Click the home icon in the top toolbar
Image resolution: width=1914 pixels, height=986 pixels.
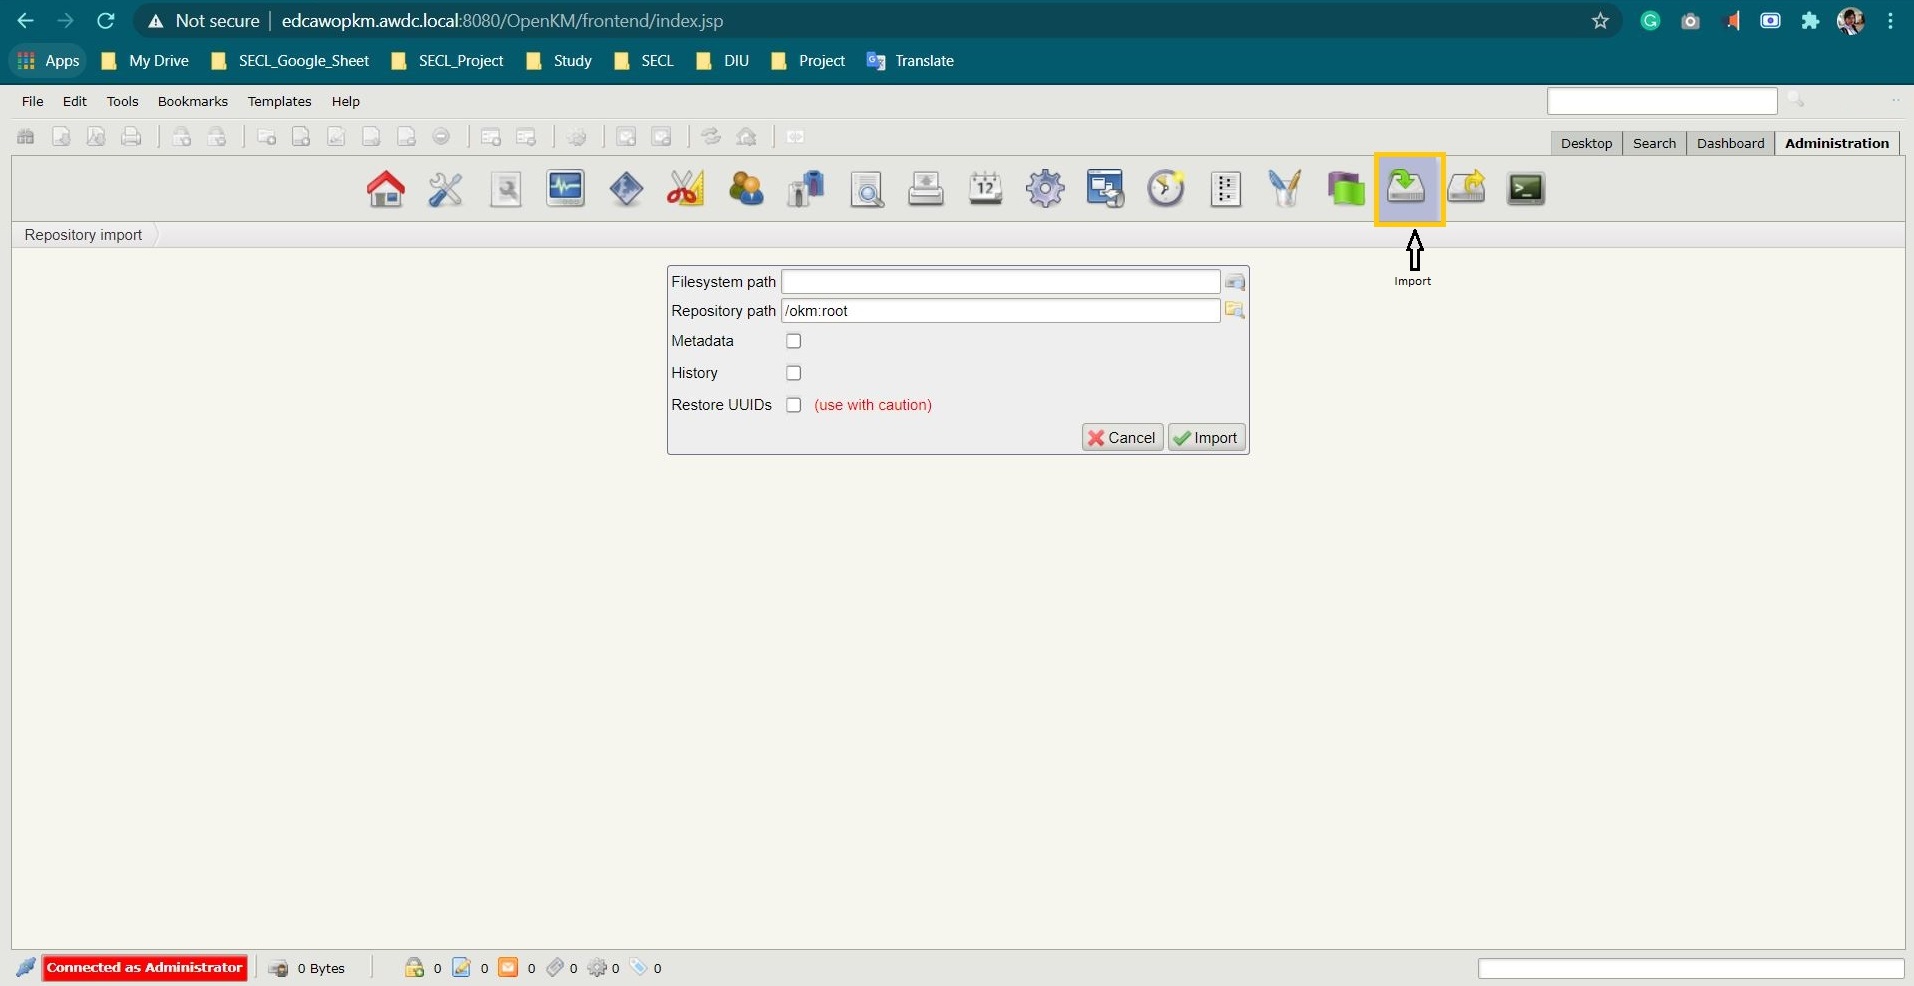746,137
